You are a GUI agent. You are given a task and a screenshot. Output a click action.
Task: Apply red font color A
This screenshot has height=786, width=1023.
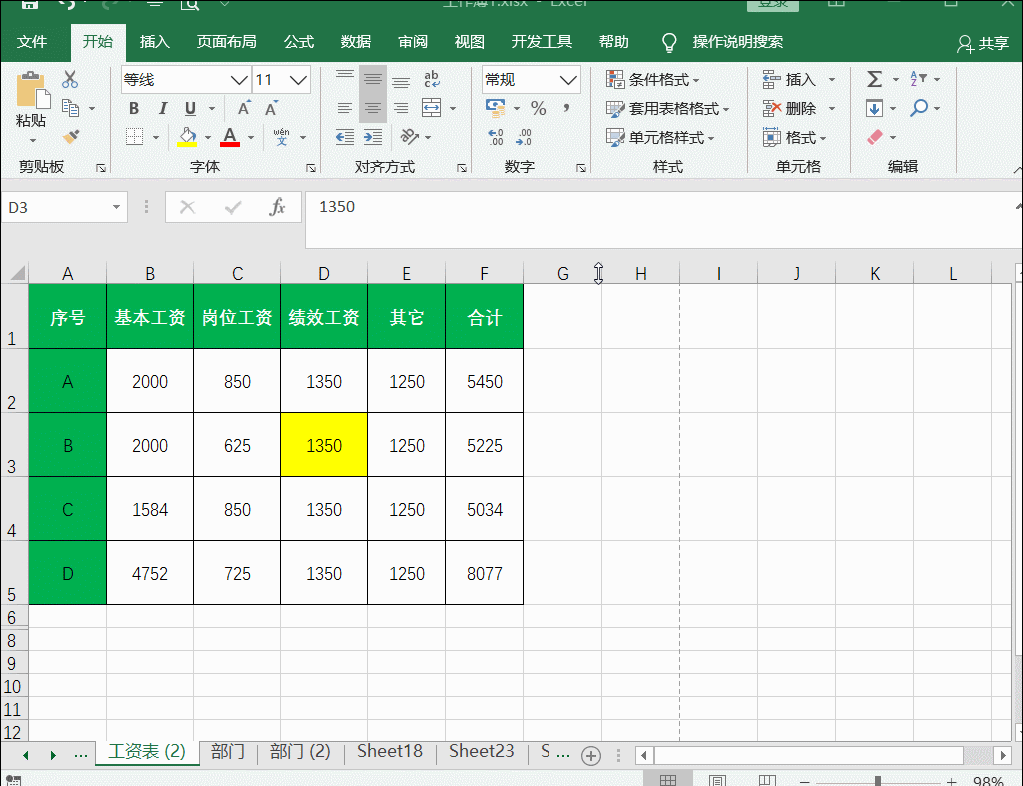point(230,137)
